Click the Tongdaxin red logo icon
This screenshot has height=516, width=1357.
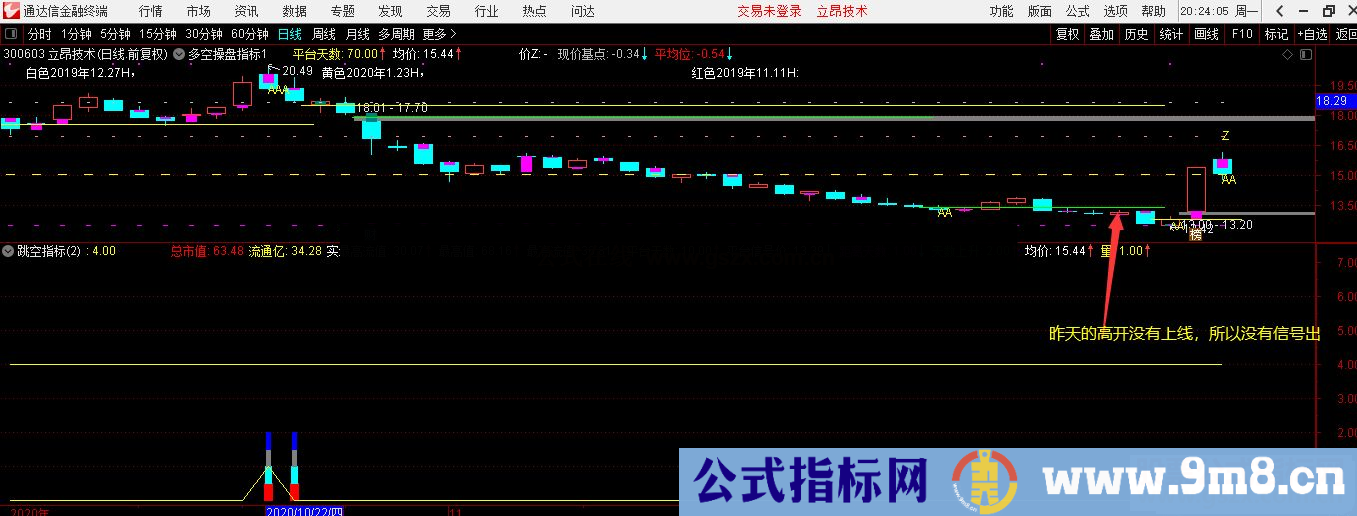(x=11, y=11)
